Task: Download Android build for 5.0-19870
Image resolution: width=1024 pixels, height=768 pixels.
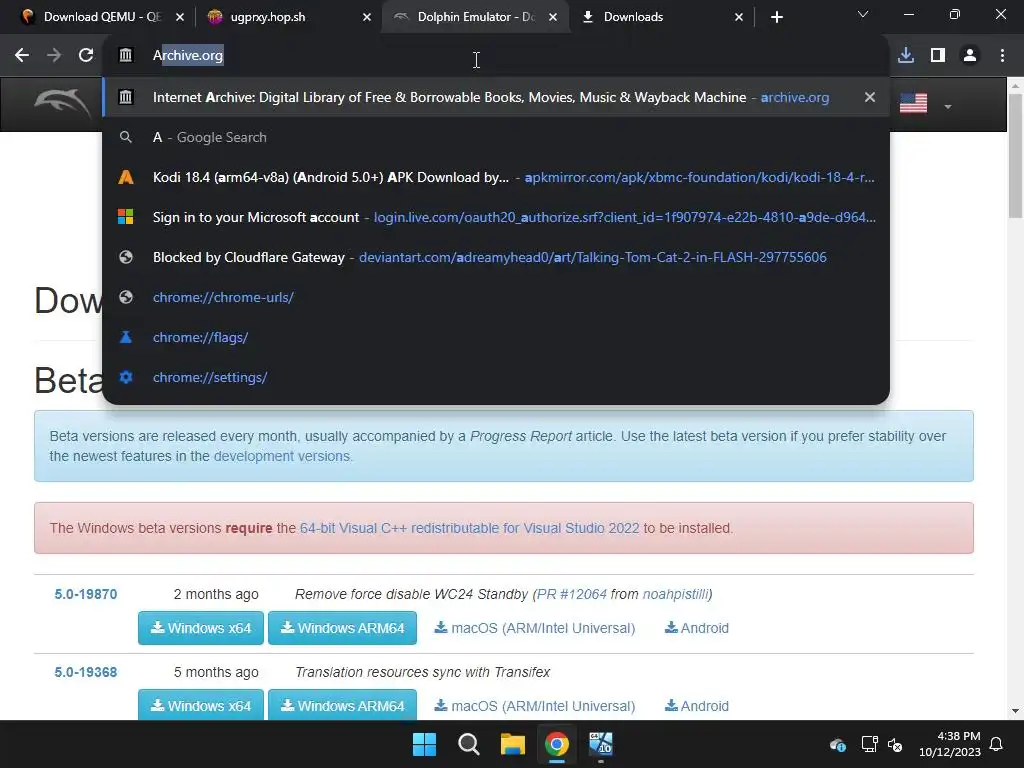Action: pyautogui.click(x=697, y=628)
